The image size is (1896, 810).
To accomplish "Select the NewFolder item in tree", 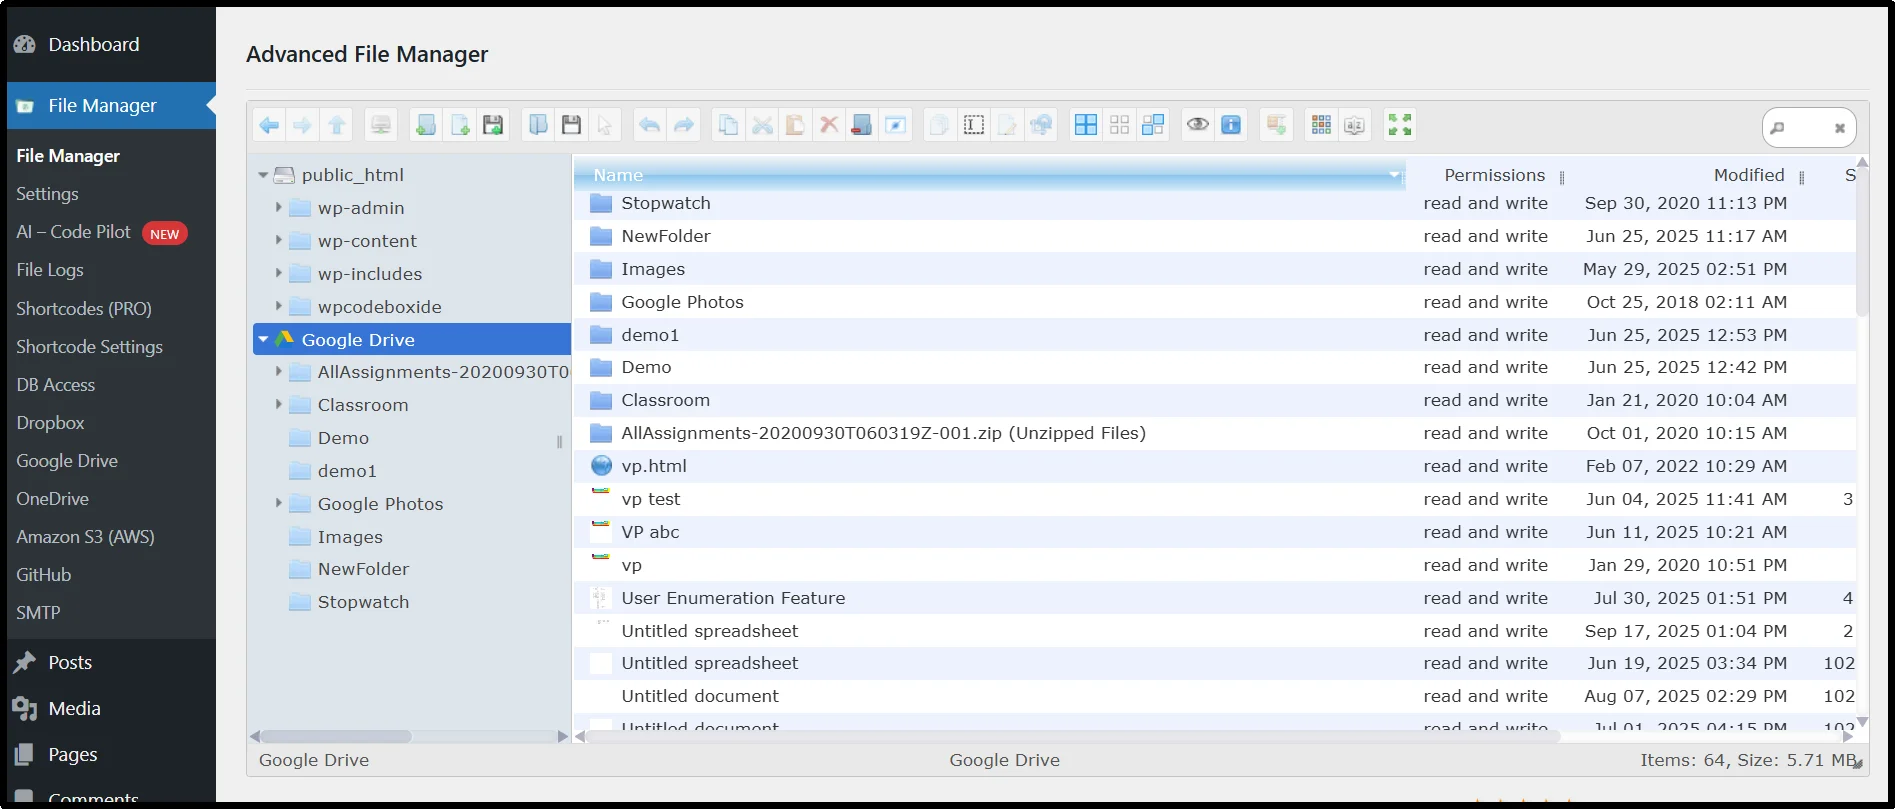I will (x=363, y=569).
